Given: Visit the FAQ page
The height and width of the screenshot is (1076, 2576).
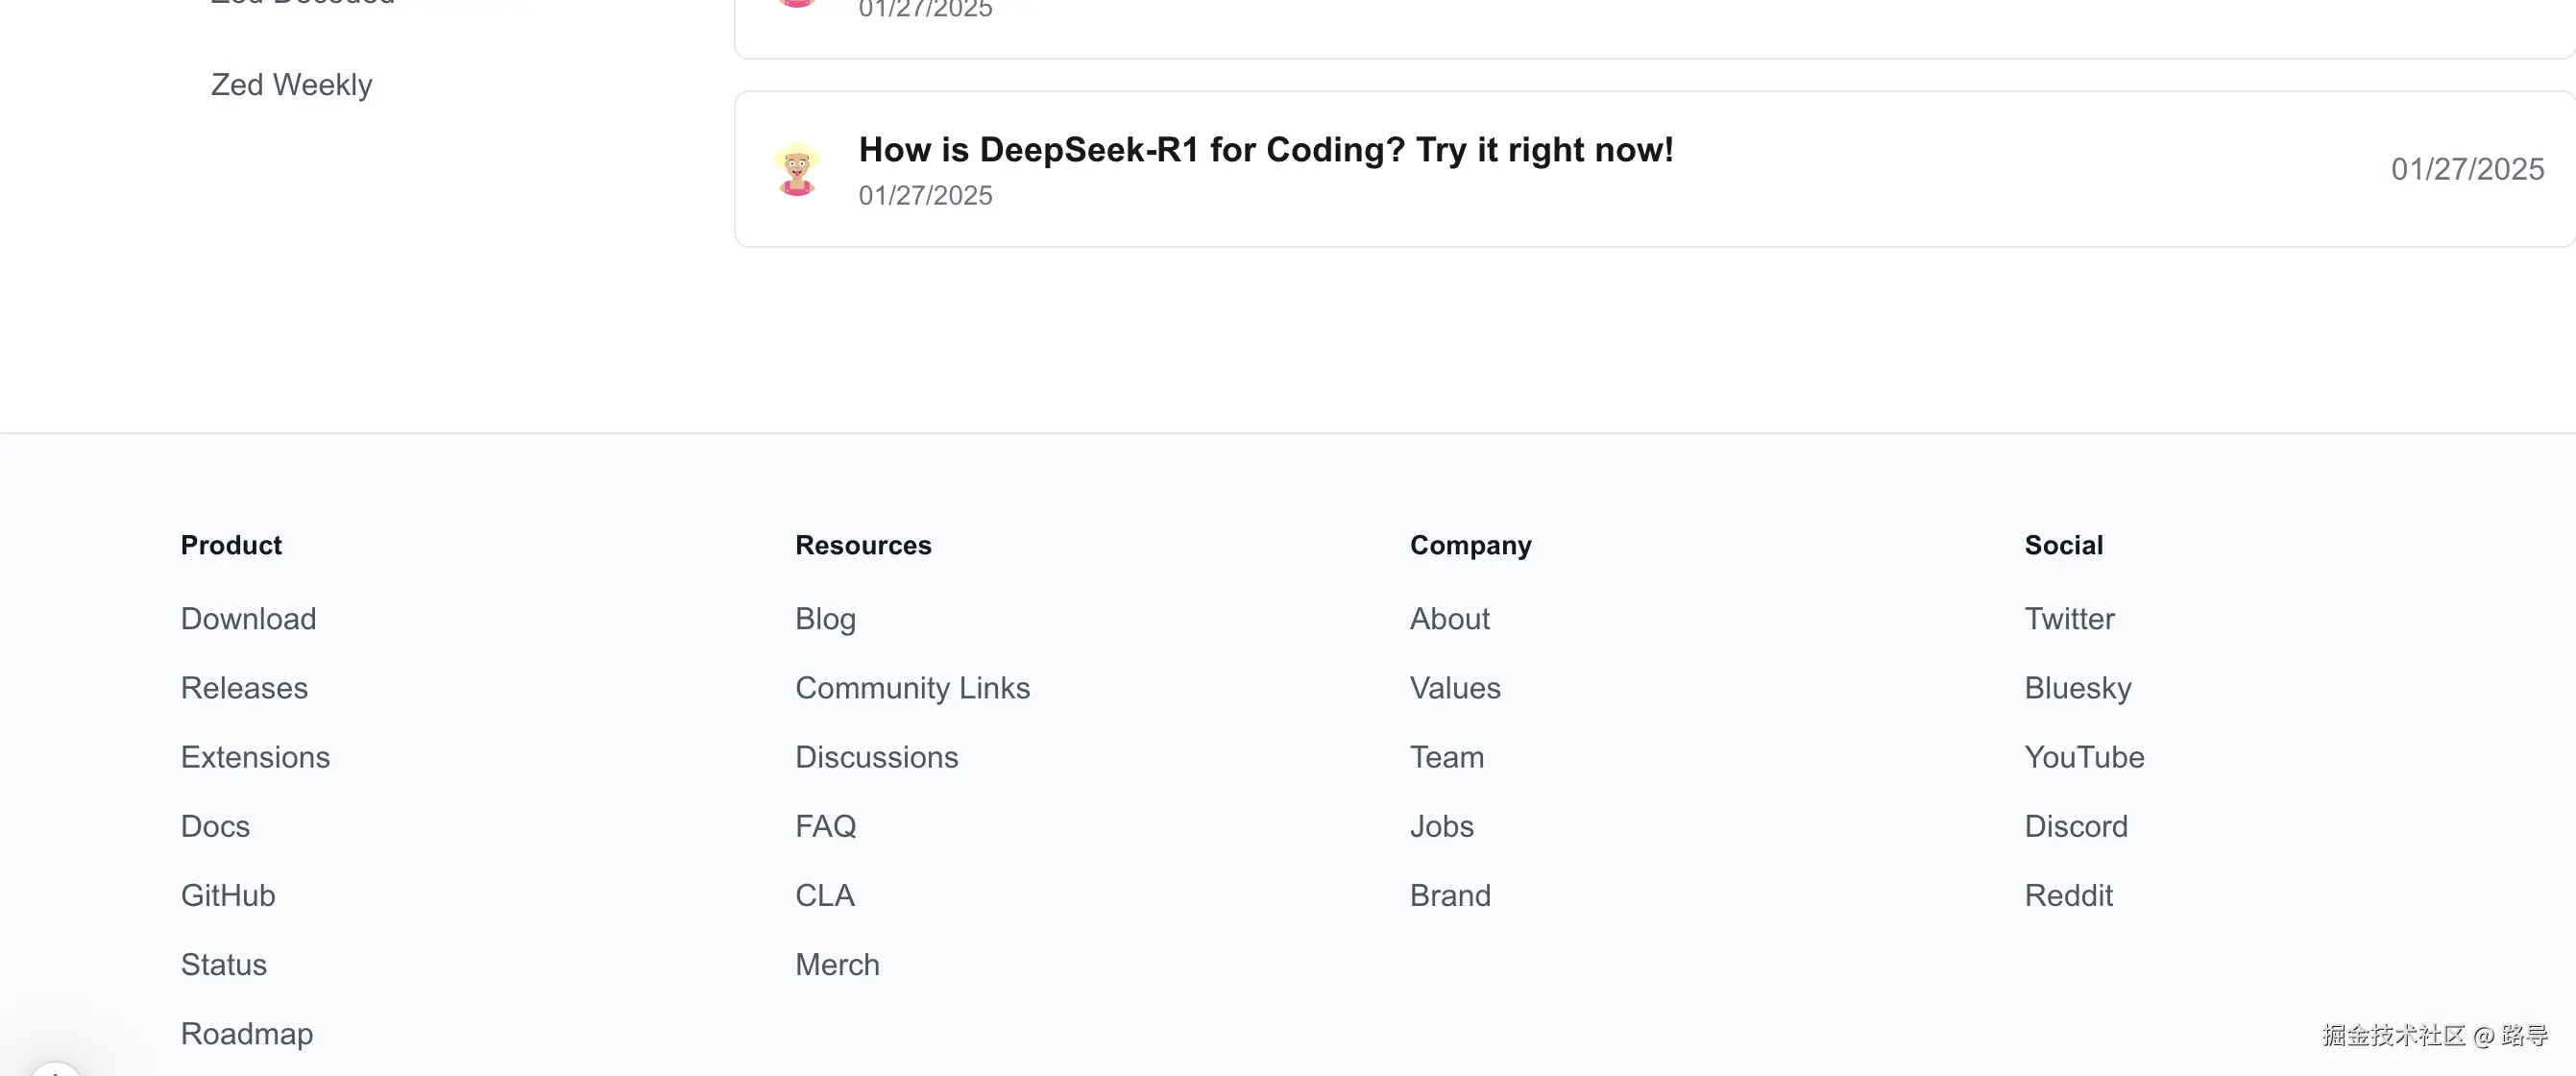Looking at the screenshot, I should click(x=825, y=826).
